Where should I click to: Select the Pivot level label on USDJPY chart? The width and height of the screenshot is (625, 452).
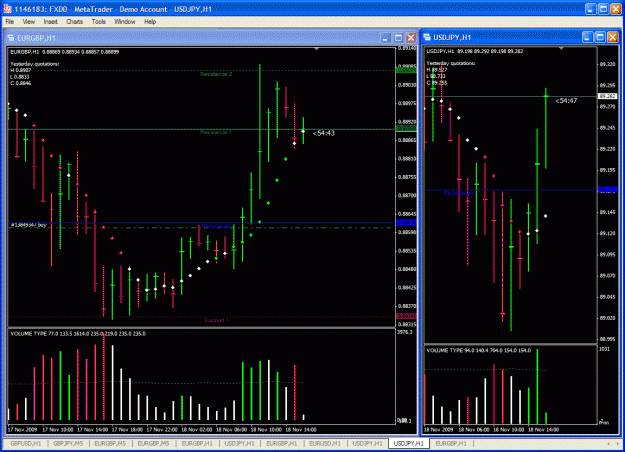458,193
